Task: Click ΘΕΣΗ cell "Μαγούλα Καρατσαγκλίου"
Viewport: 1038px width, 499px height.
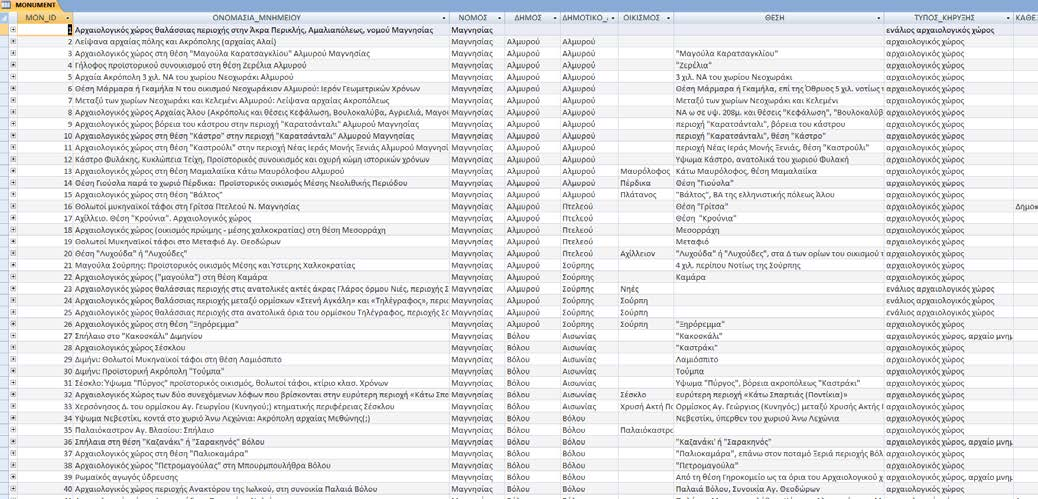Action: pyautogui.click(x=779, y=54)
